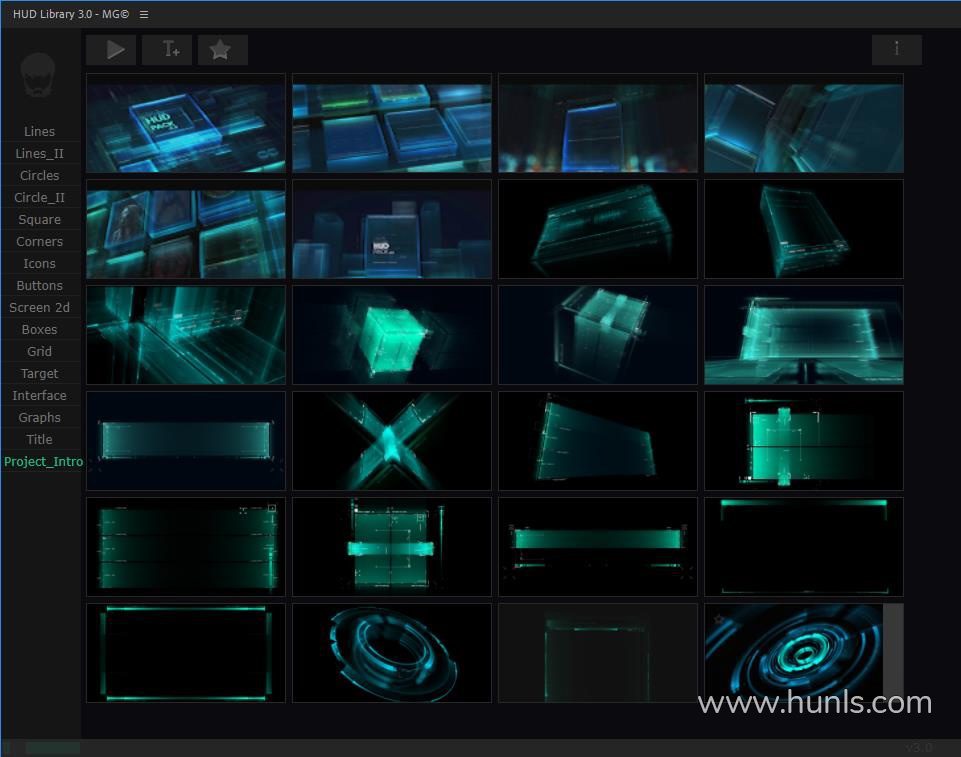Screen dimensions: 961x757
Task: Switch to the Square category
Action: (39, 219)
